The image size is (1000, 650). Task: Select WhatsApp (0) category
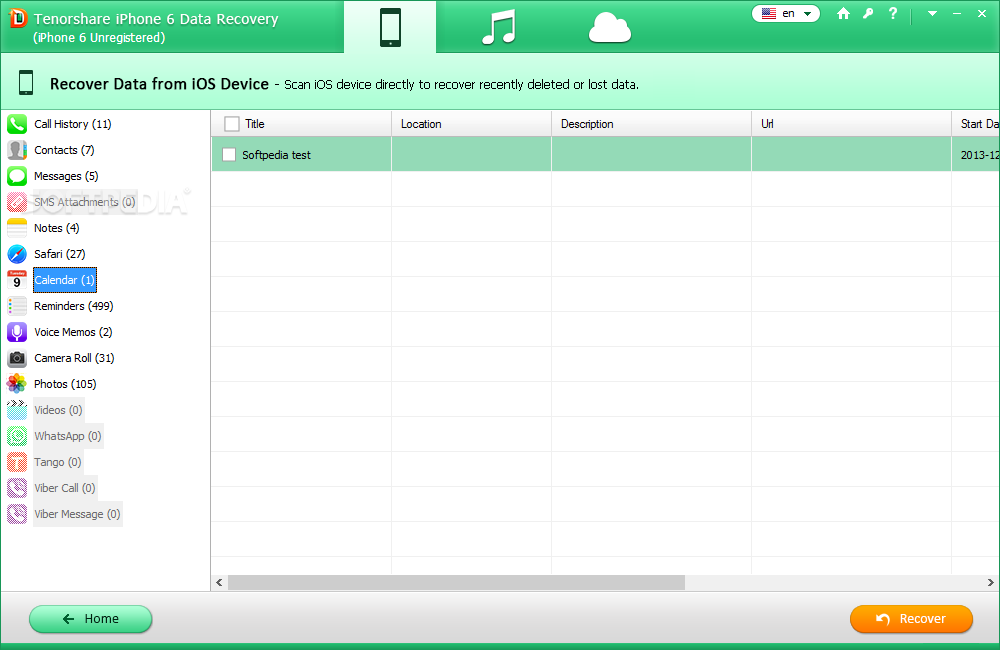pyautogui.click(x=68, y=436)
